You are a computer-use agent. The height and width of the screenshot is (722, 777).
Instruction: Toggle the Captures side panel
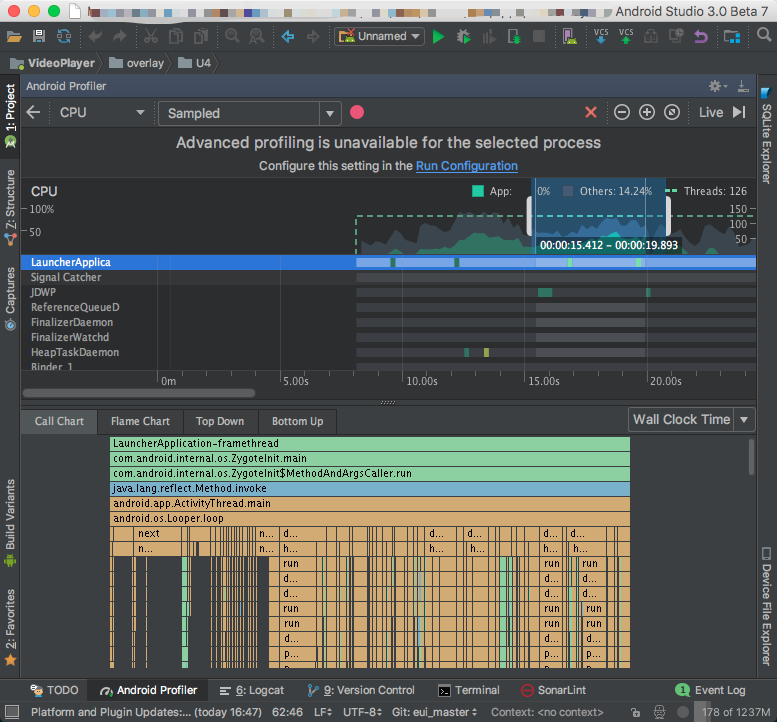(10, 299)
